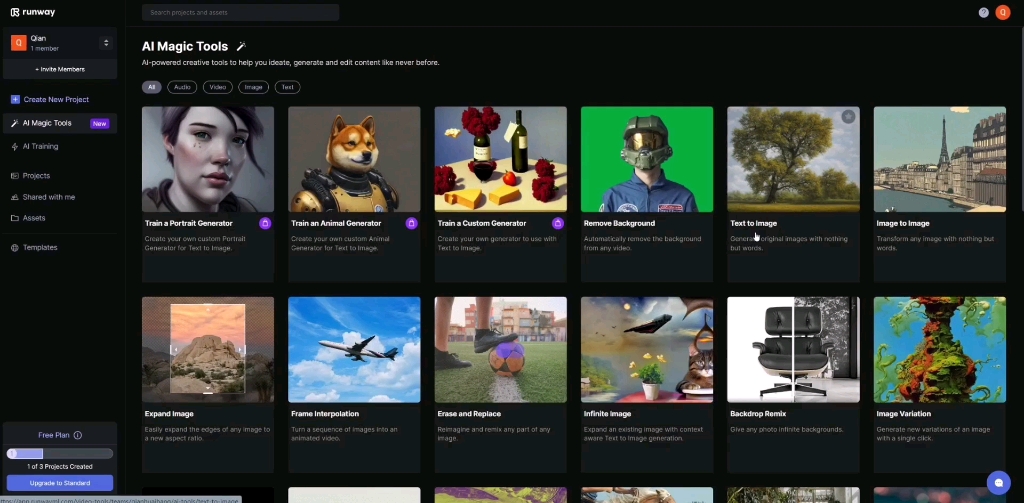Screen dimensions: 1024x503
Task: Open AI Training in the sidebar
Action: [40, 146]
